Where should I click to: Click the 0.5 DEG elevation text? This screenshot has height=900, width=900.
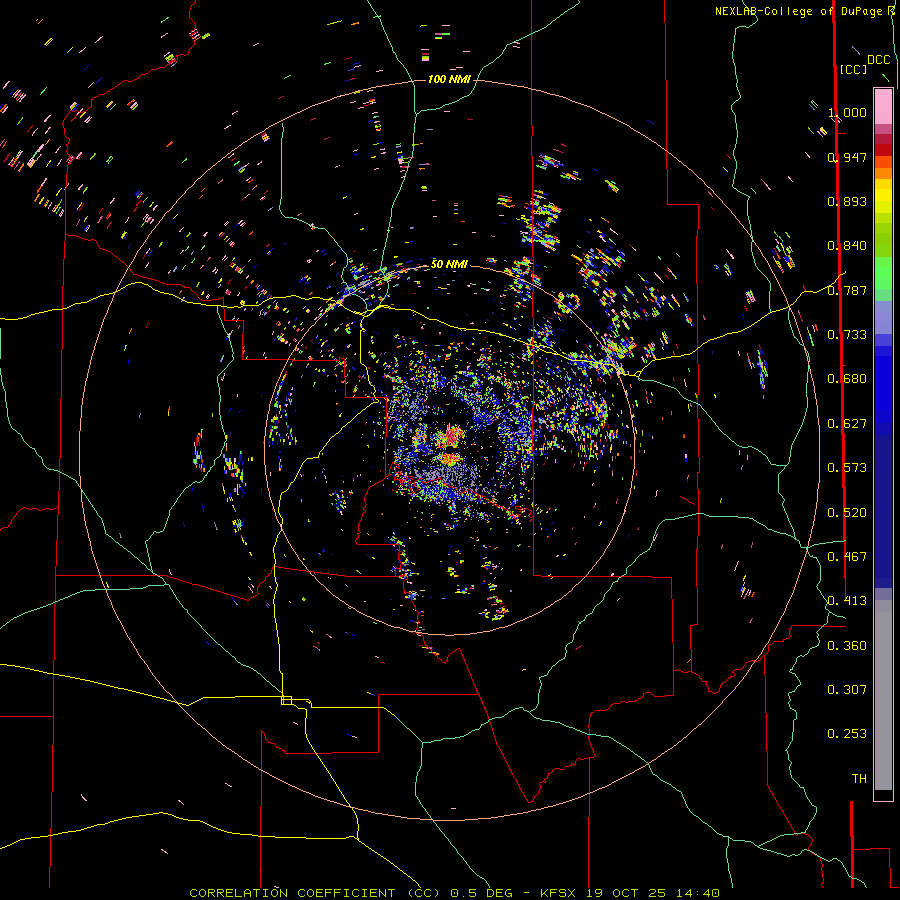(482, 893)
